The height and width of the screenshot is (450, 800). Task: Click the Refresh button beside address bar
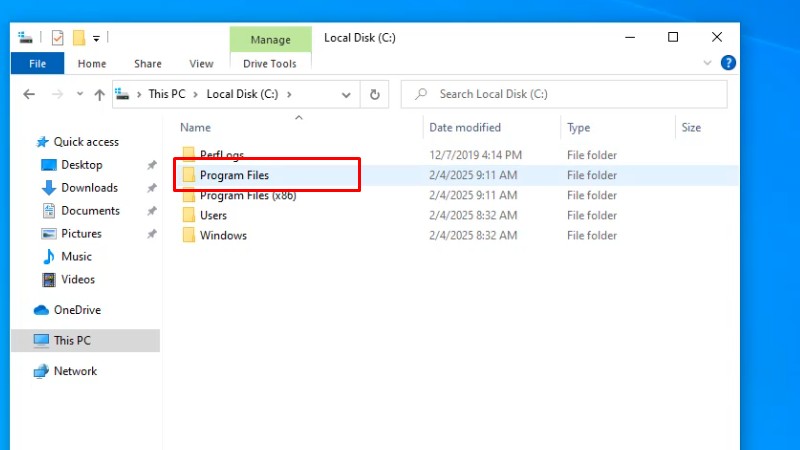tap(374, 94)
